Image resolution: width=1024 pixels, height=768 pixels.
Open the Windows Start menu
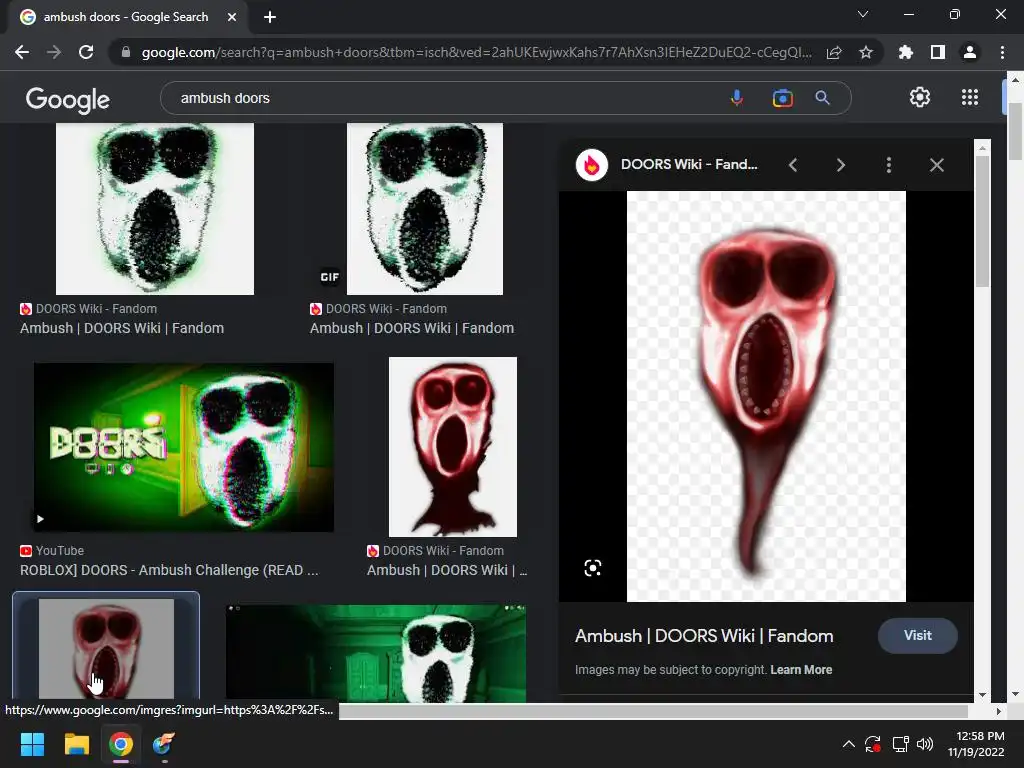tap(32, 744)
